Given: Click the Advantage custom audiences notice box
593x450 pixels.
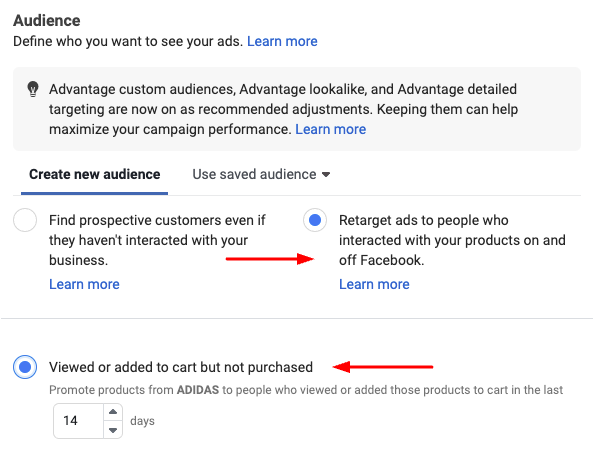Looking at the screenshot, I should [297, 109].
